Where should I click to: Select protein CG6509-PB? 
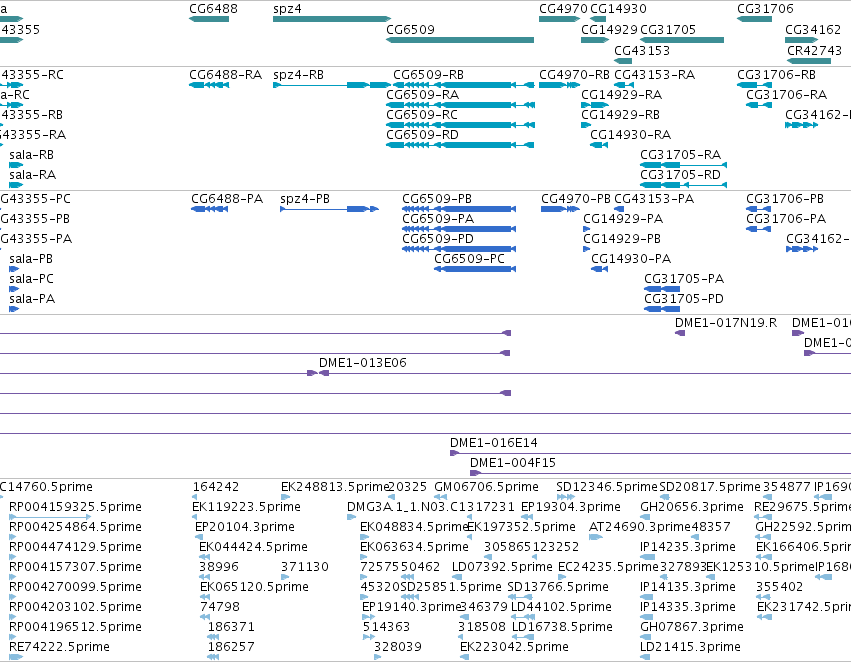pos(437,199)
